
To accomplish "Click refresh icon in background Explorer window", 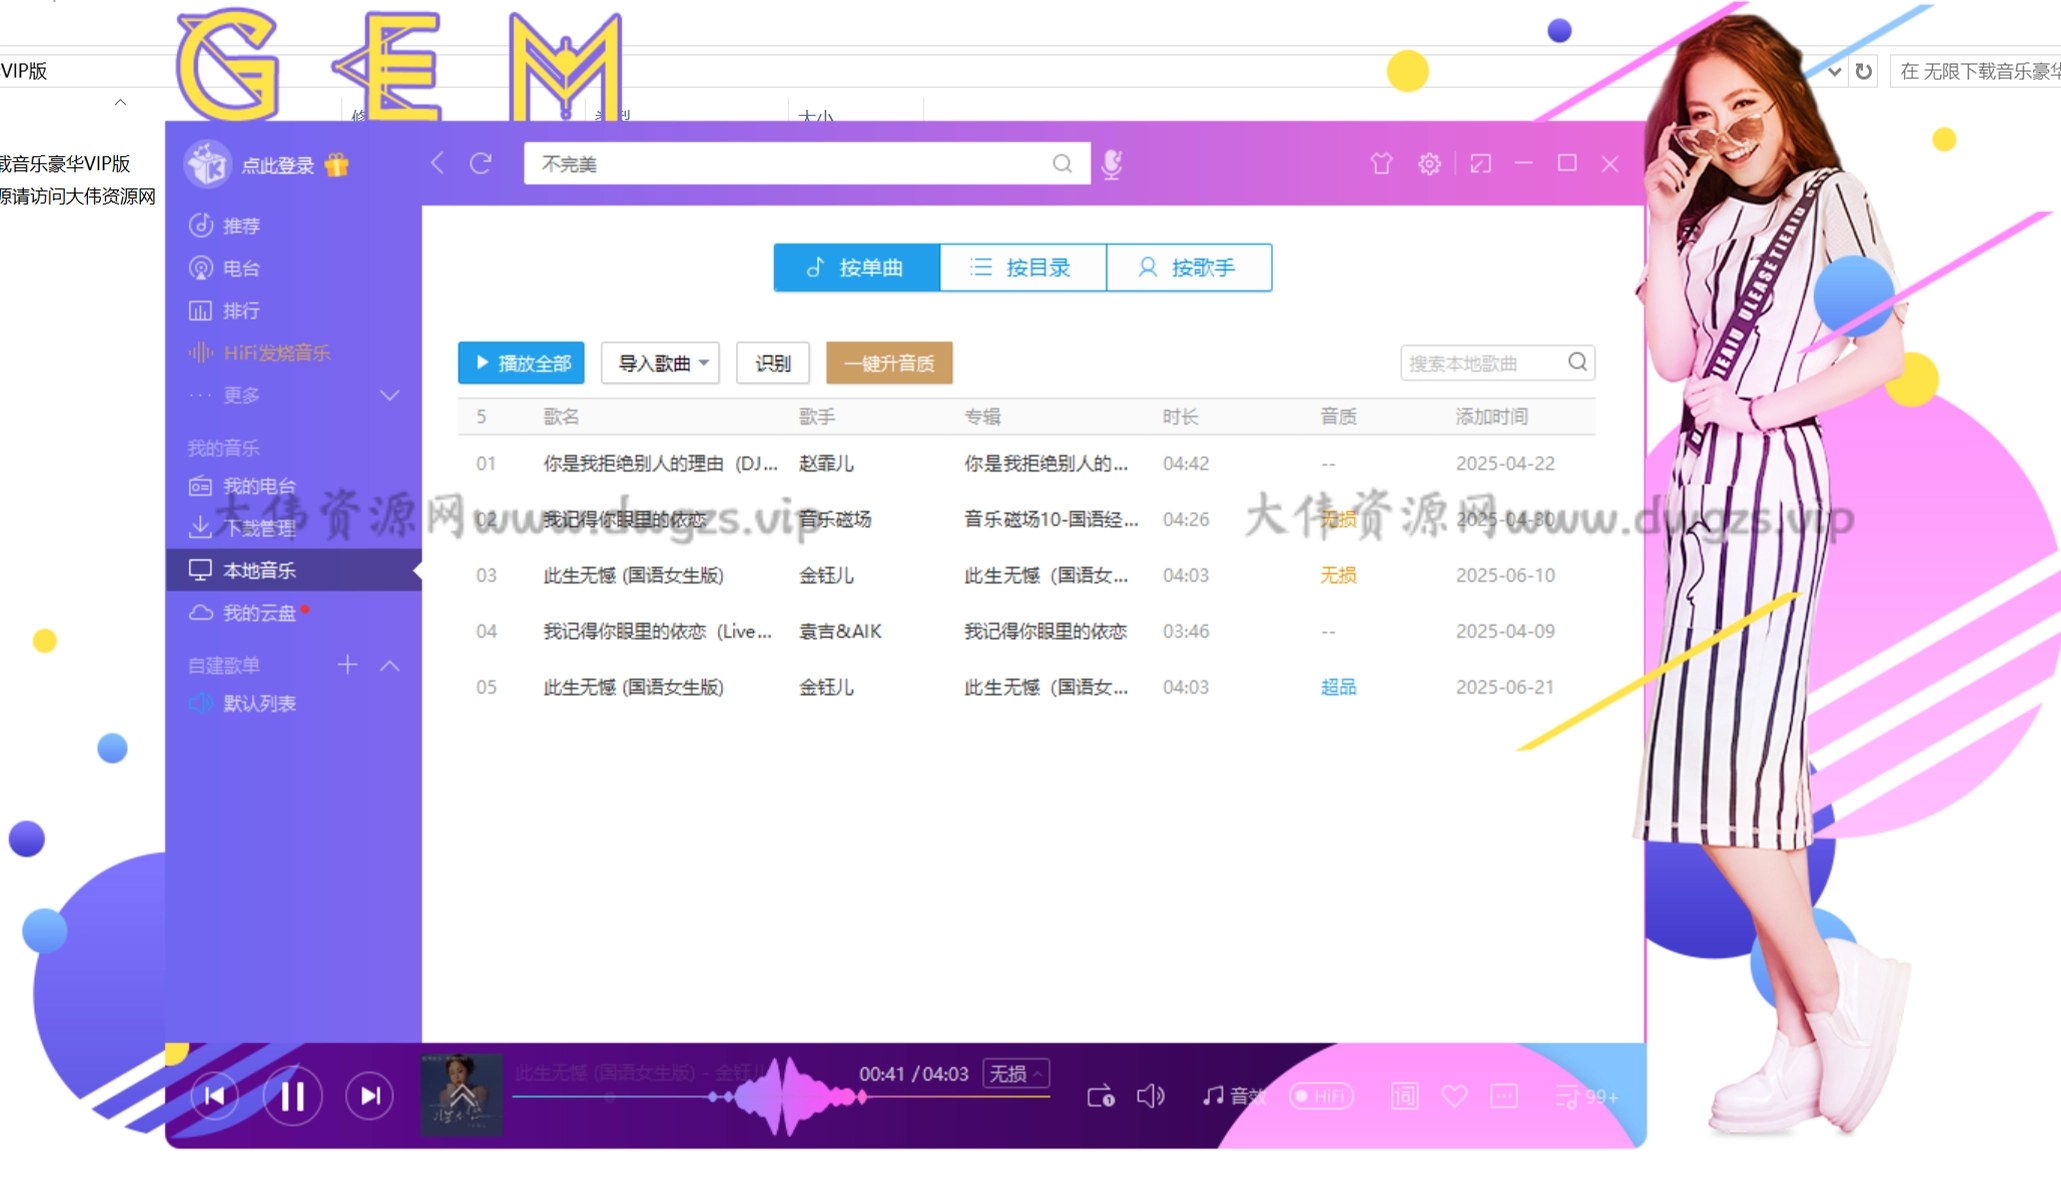I will click(1863, 71).
